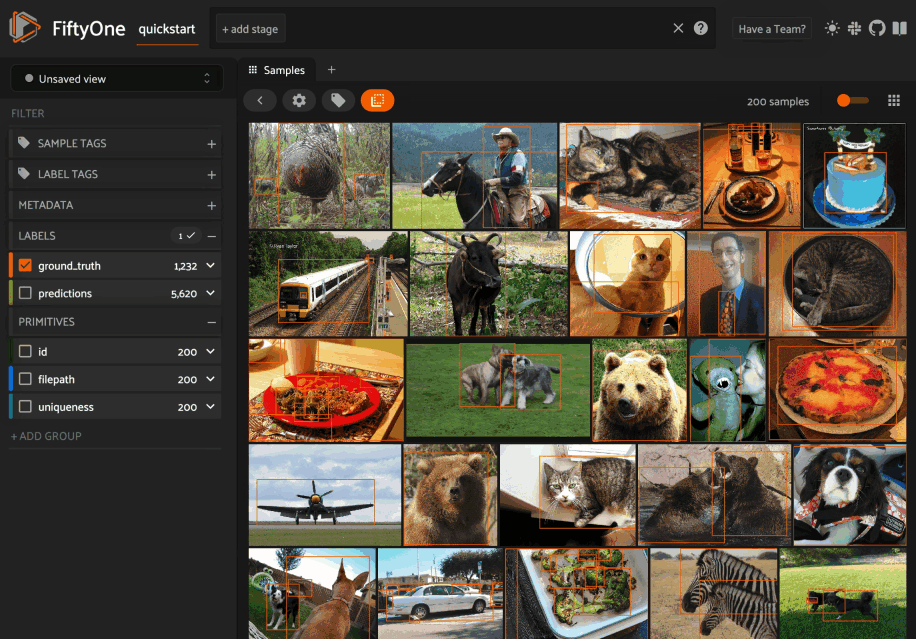Uncheck the ground_truth checkbox
The height and width of the screenshot is (639, 916).
pos(25,266)
